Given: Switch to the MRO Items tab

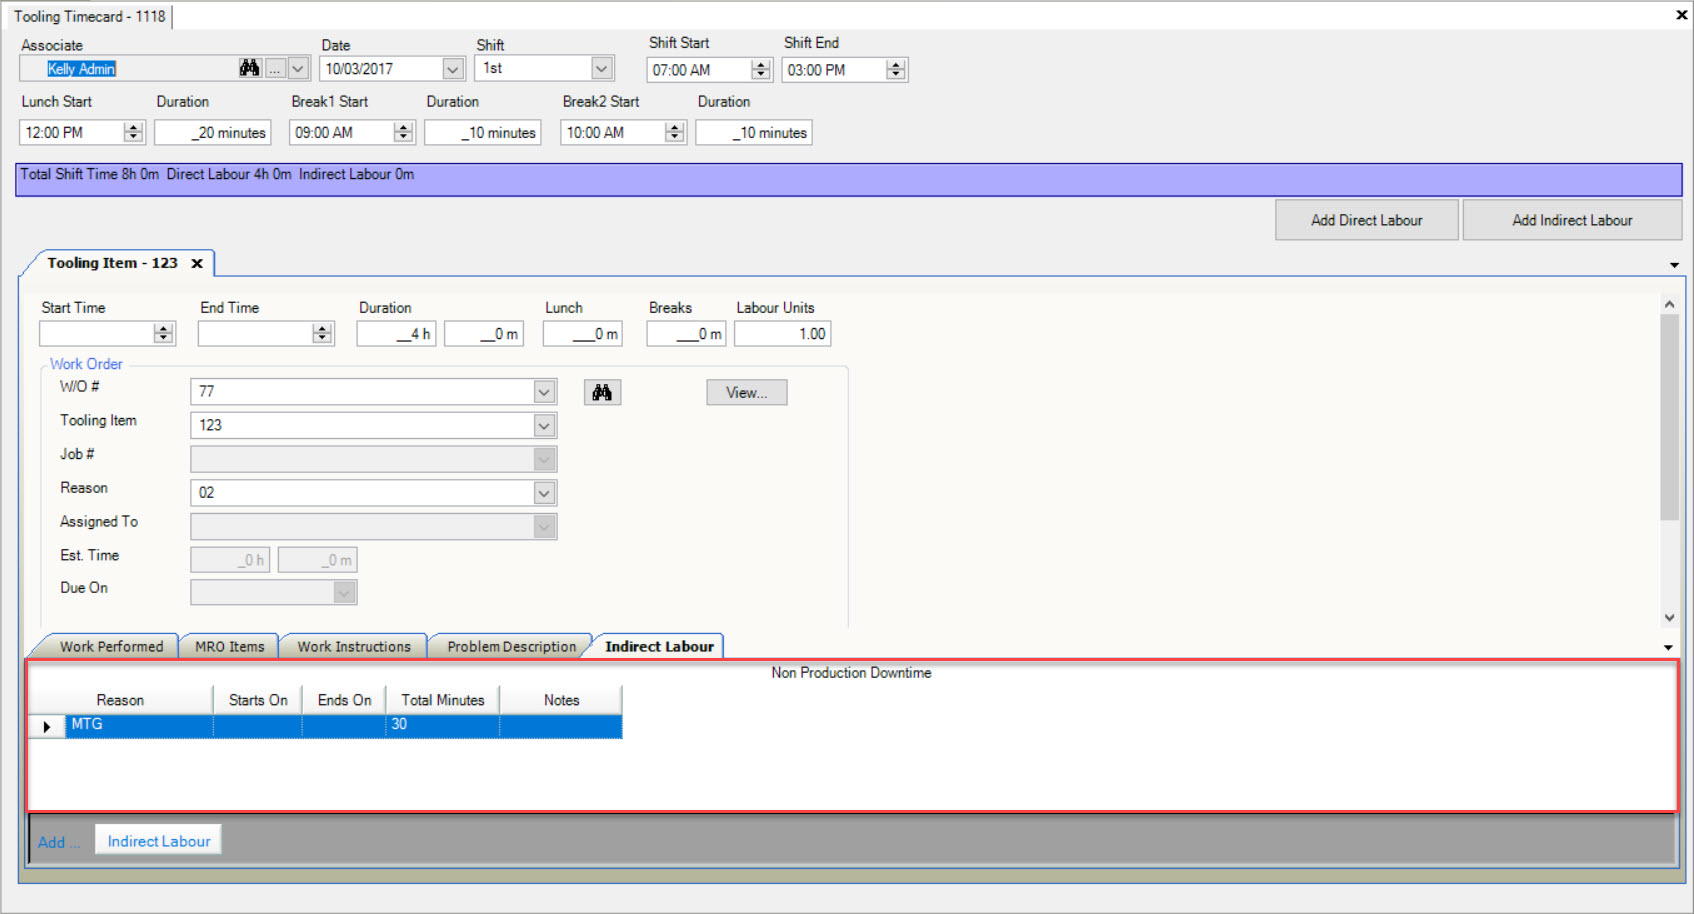Looking at the screenshot, I should point(230,647).
